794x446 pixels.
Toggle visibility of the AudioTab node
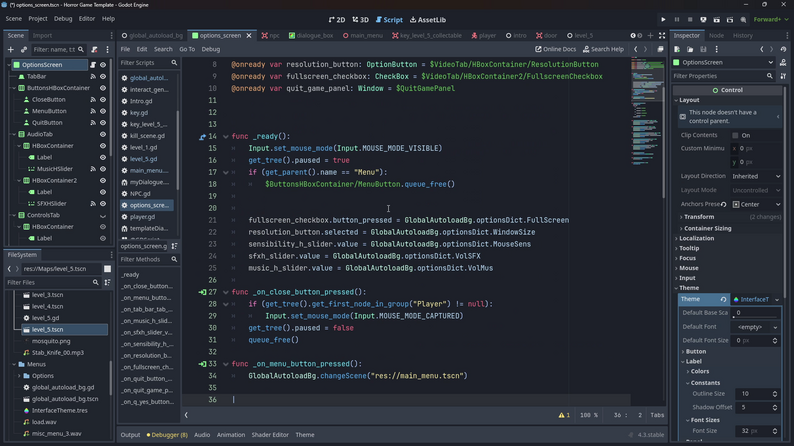103,134
